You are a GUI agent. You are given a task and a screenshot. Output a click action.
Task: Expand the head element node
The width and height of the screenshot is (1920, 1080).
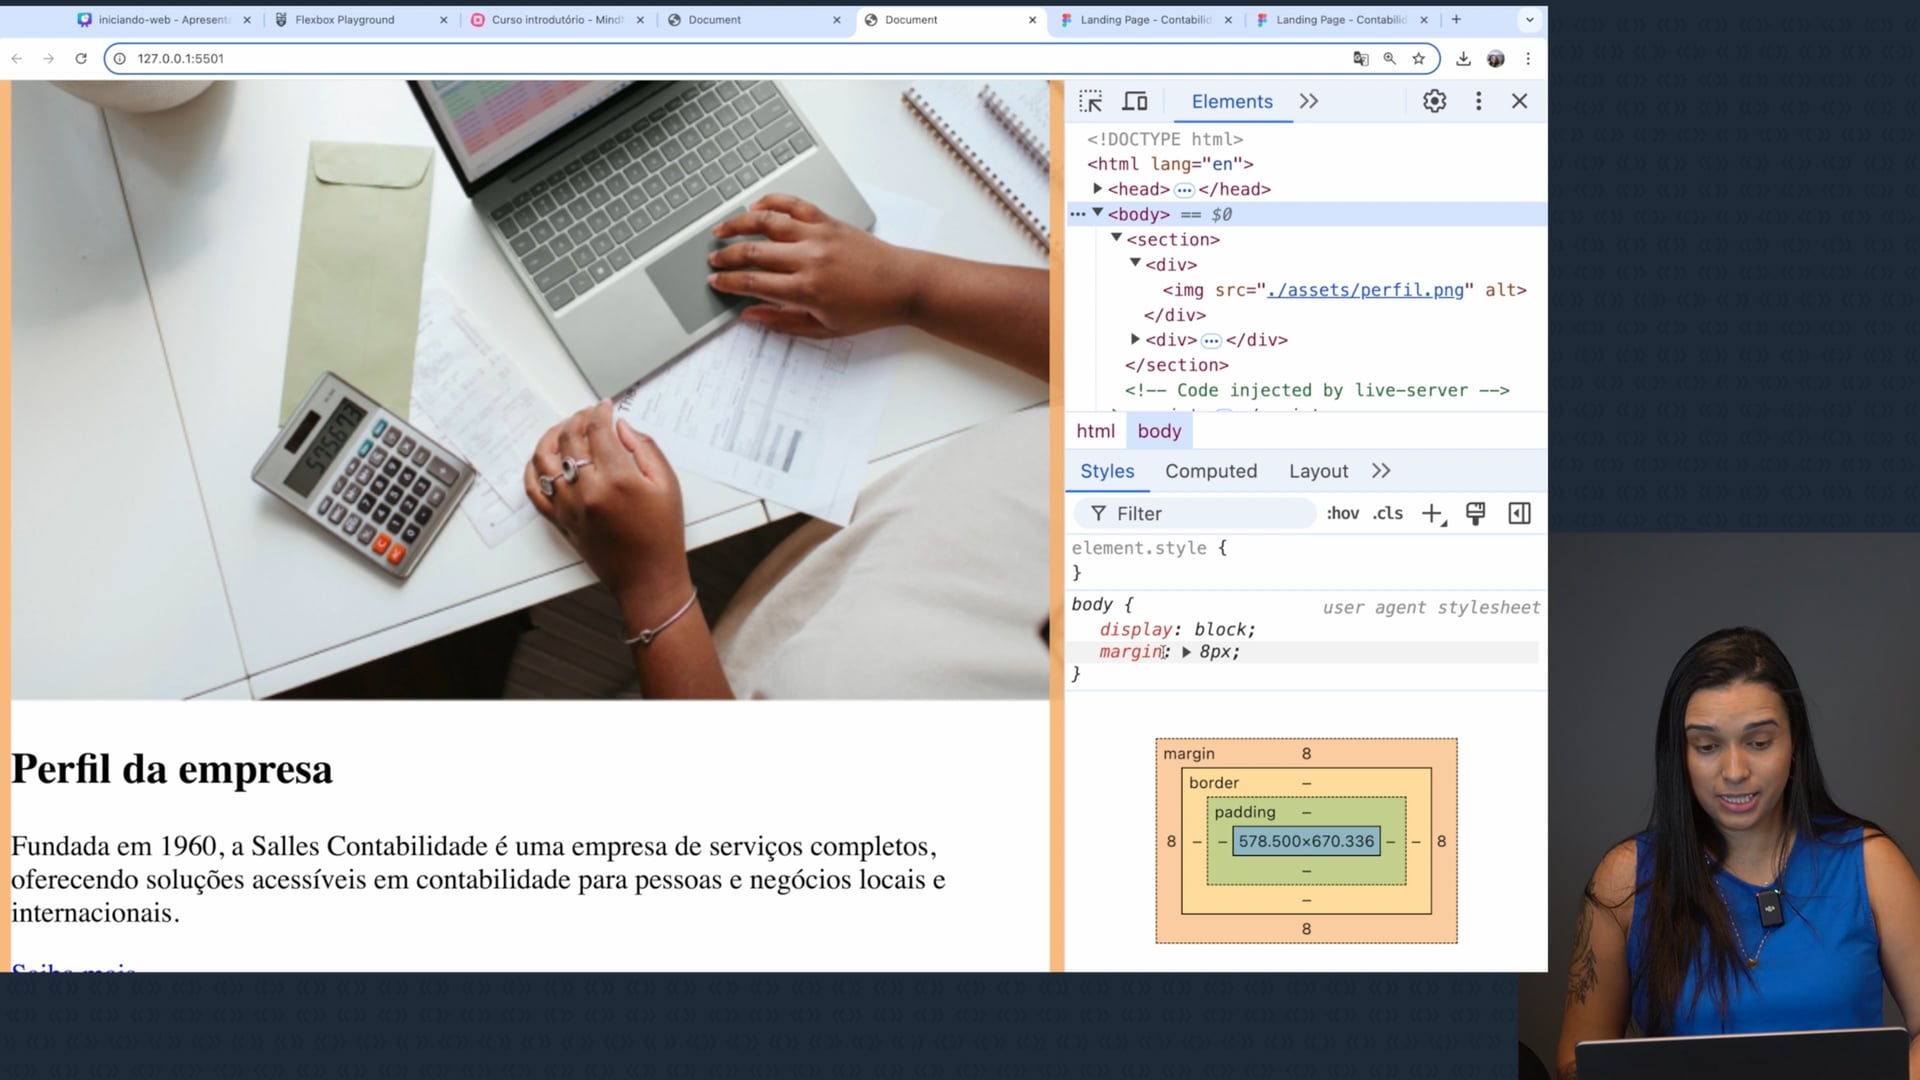click(x=1098, y=189)
